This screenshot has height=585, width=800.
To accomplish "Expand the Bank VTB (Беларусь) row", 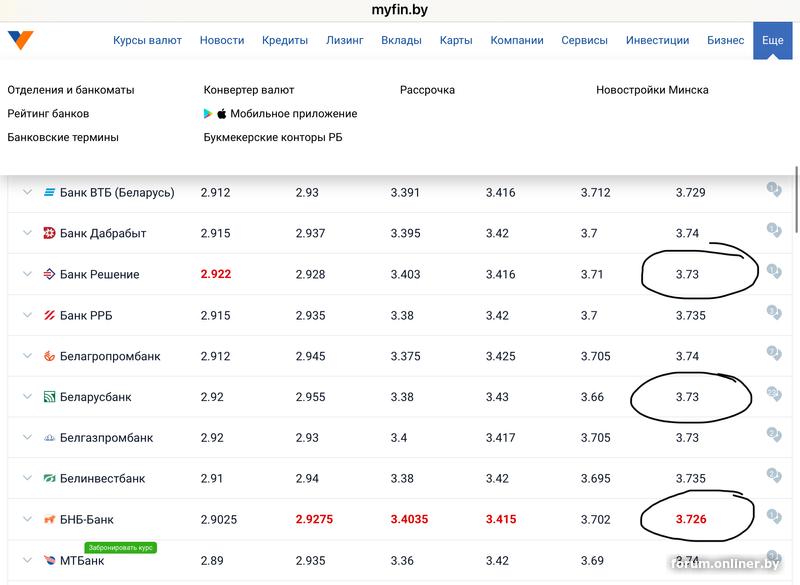I will click(x=27, y=192).
